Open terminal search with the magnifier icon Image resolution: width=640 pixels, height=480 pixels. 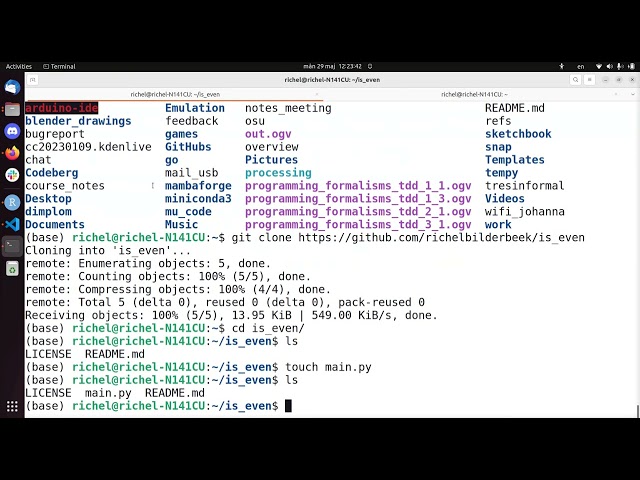(576, 80)
